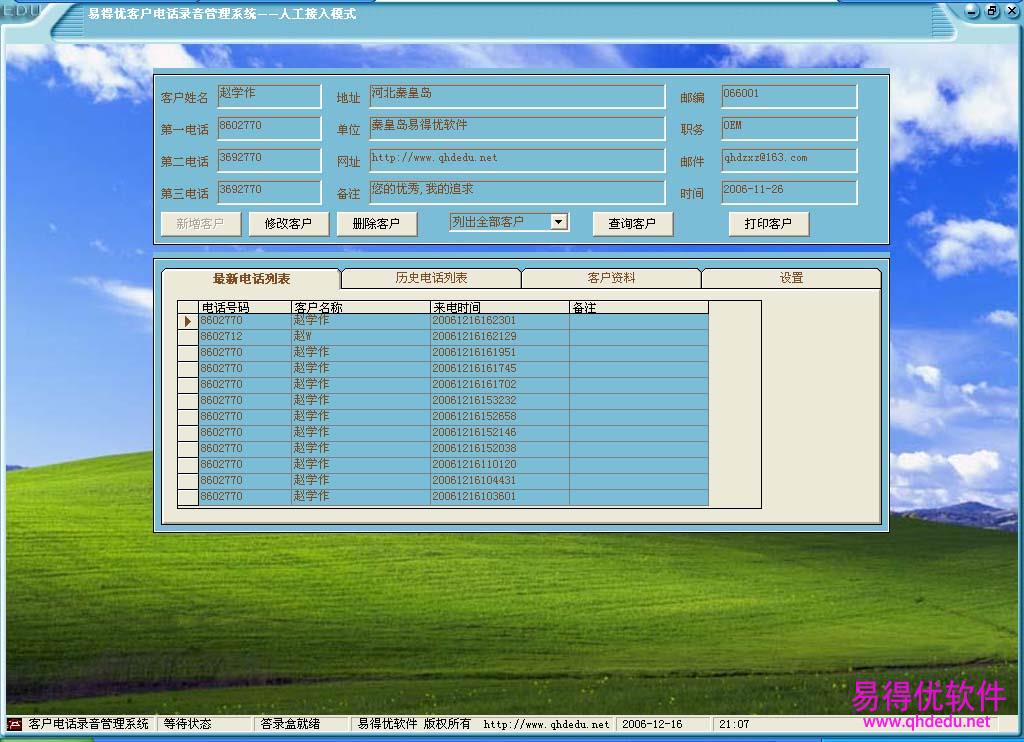Viewport: 1024px width, 742px height.
Task: Open the 设置 tab
Action: (792, 278)
